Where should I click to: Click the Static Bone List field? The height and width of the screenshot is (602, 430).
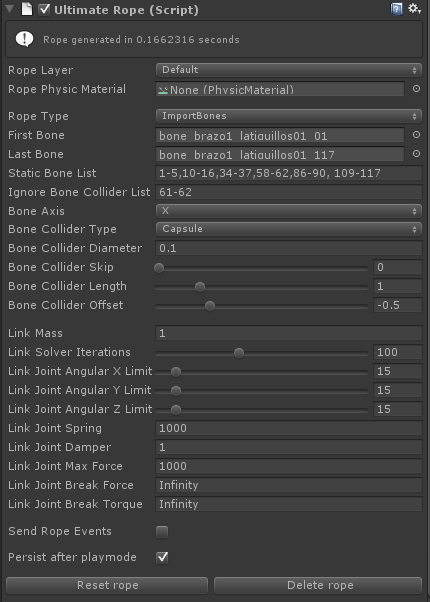point(289,173)
